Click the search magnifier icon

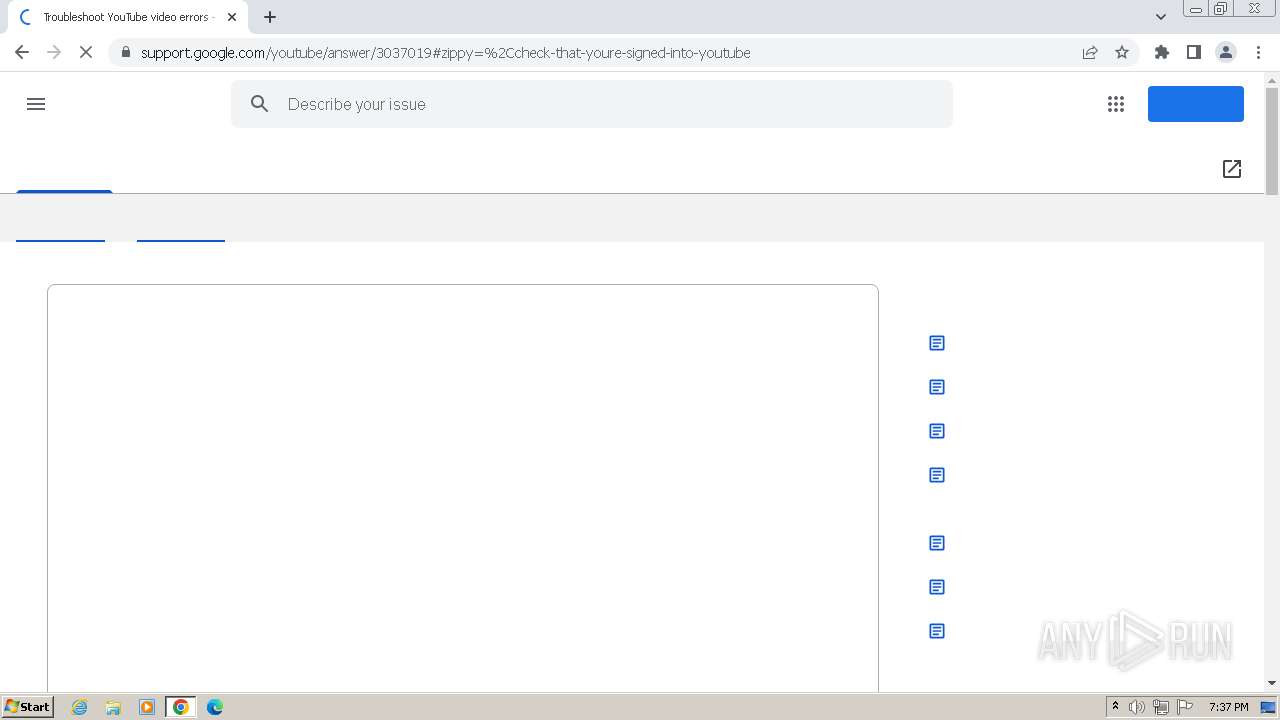tap(260, 104)
